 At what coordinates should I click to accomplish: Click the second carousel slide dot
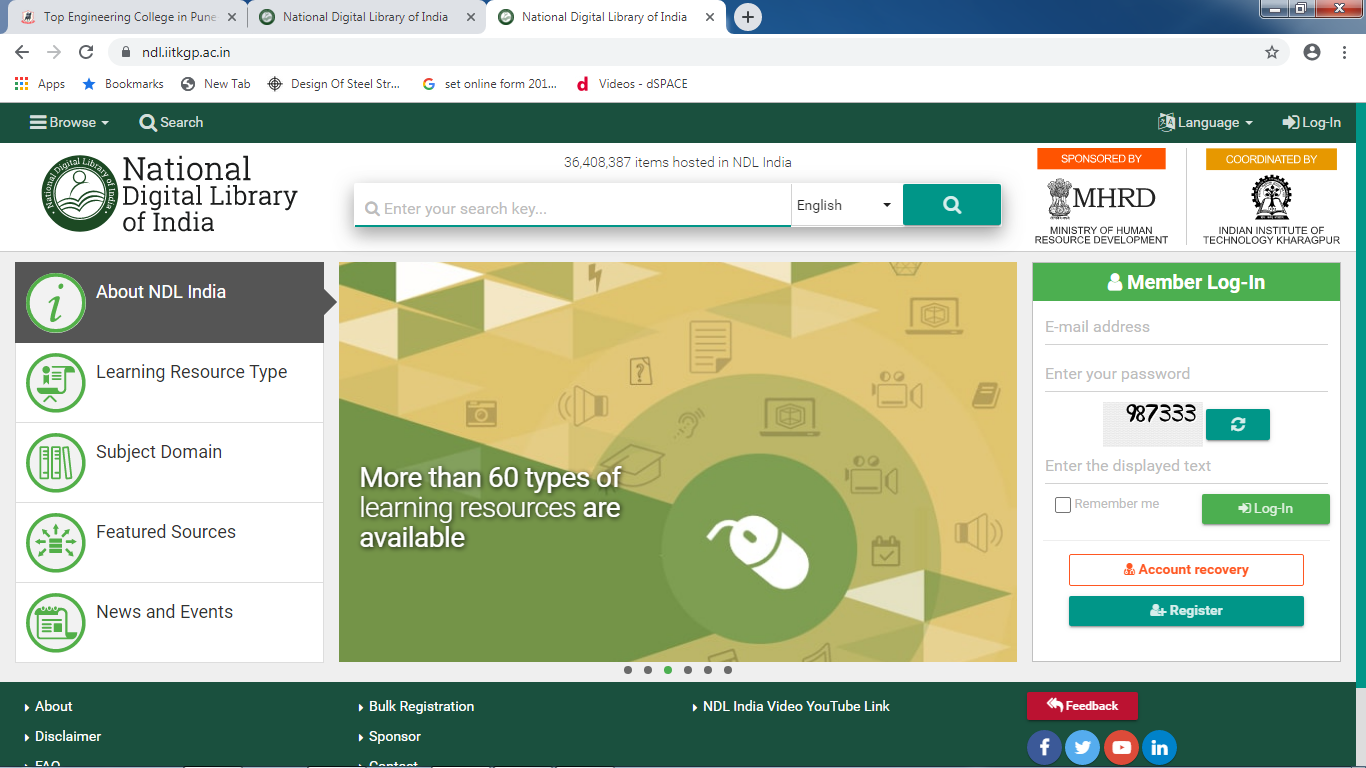point(648,670)
